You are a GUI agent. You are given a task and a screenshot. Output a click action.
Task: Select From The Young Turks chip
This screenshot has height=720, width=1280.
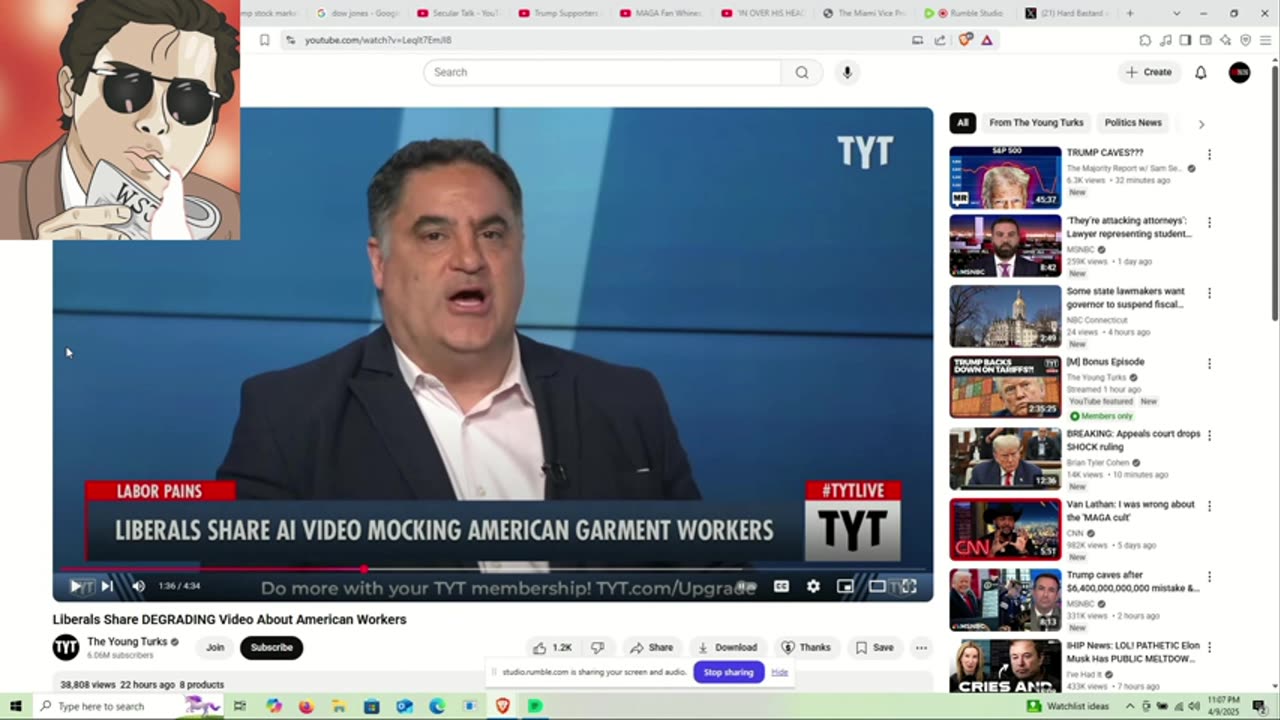coord(1036,123)
